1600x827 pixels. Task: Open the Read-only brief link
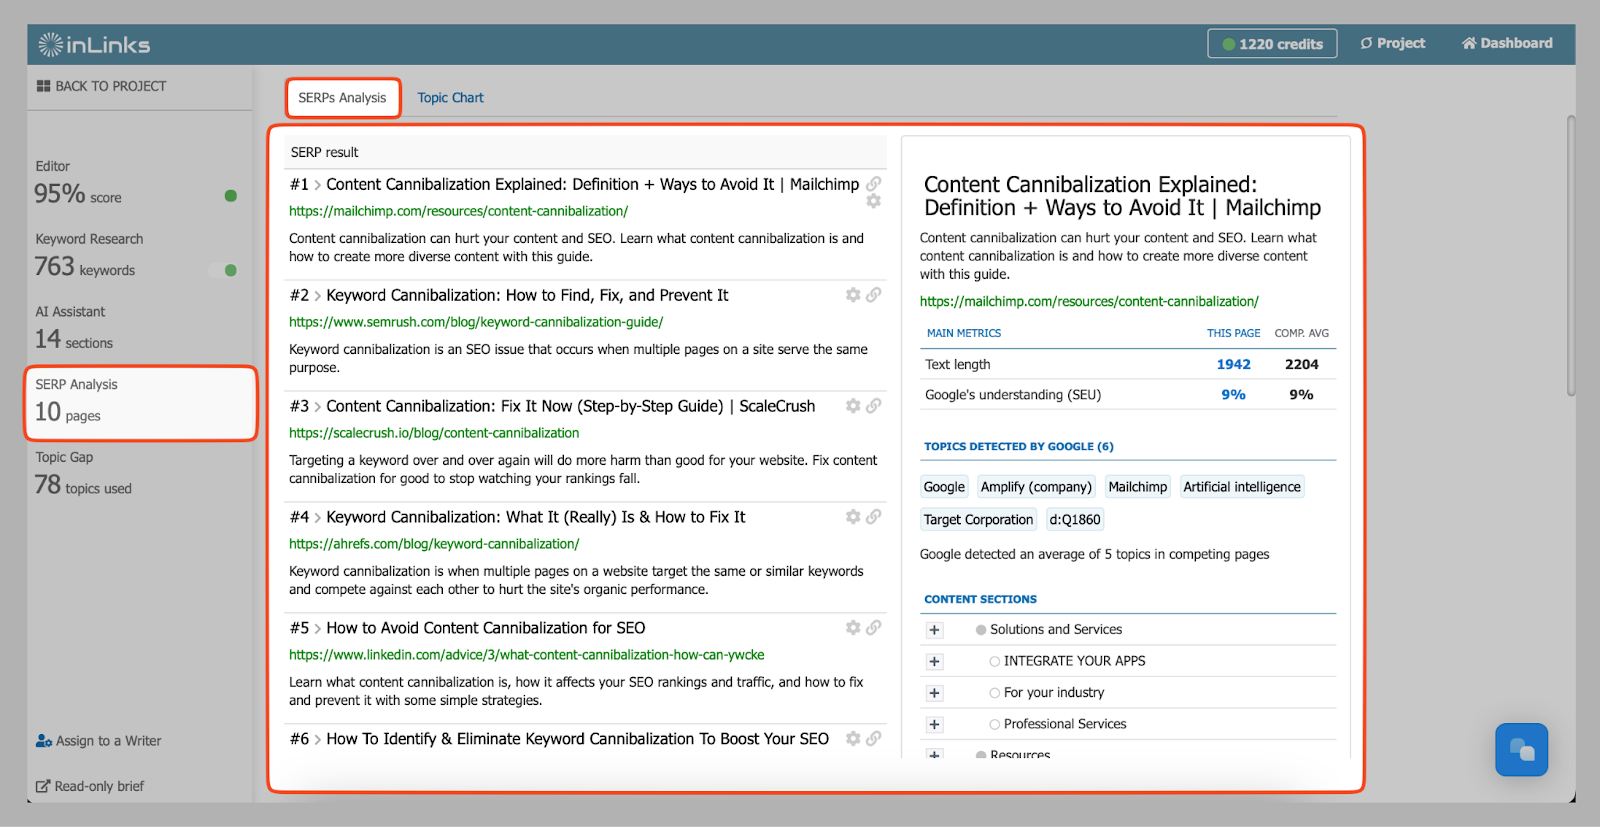[x=90, y=786]
